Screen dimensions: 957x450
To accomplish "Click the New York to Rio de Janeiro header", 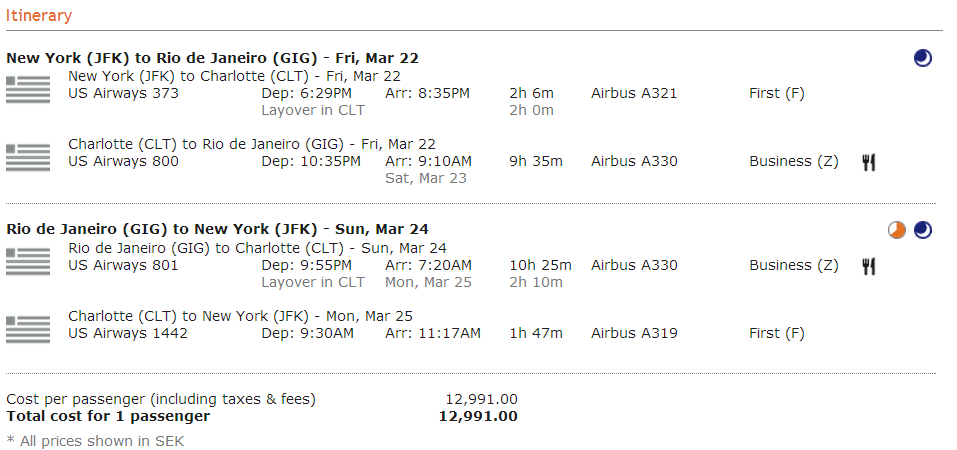I will click(212, 58).
